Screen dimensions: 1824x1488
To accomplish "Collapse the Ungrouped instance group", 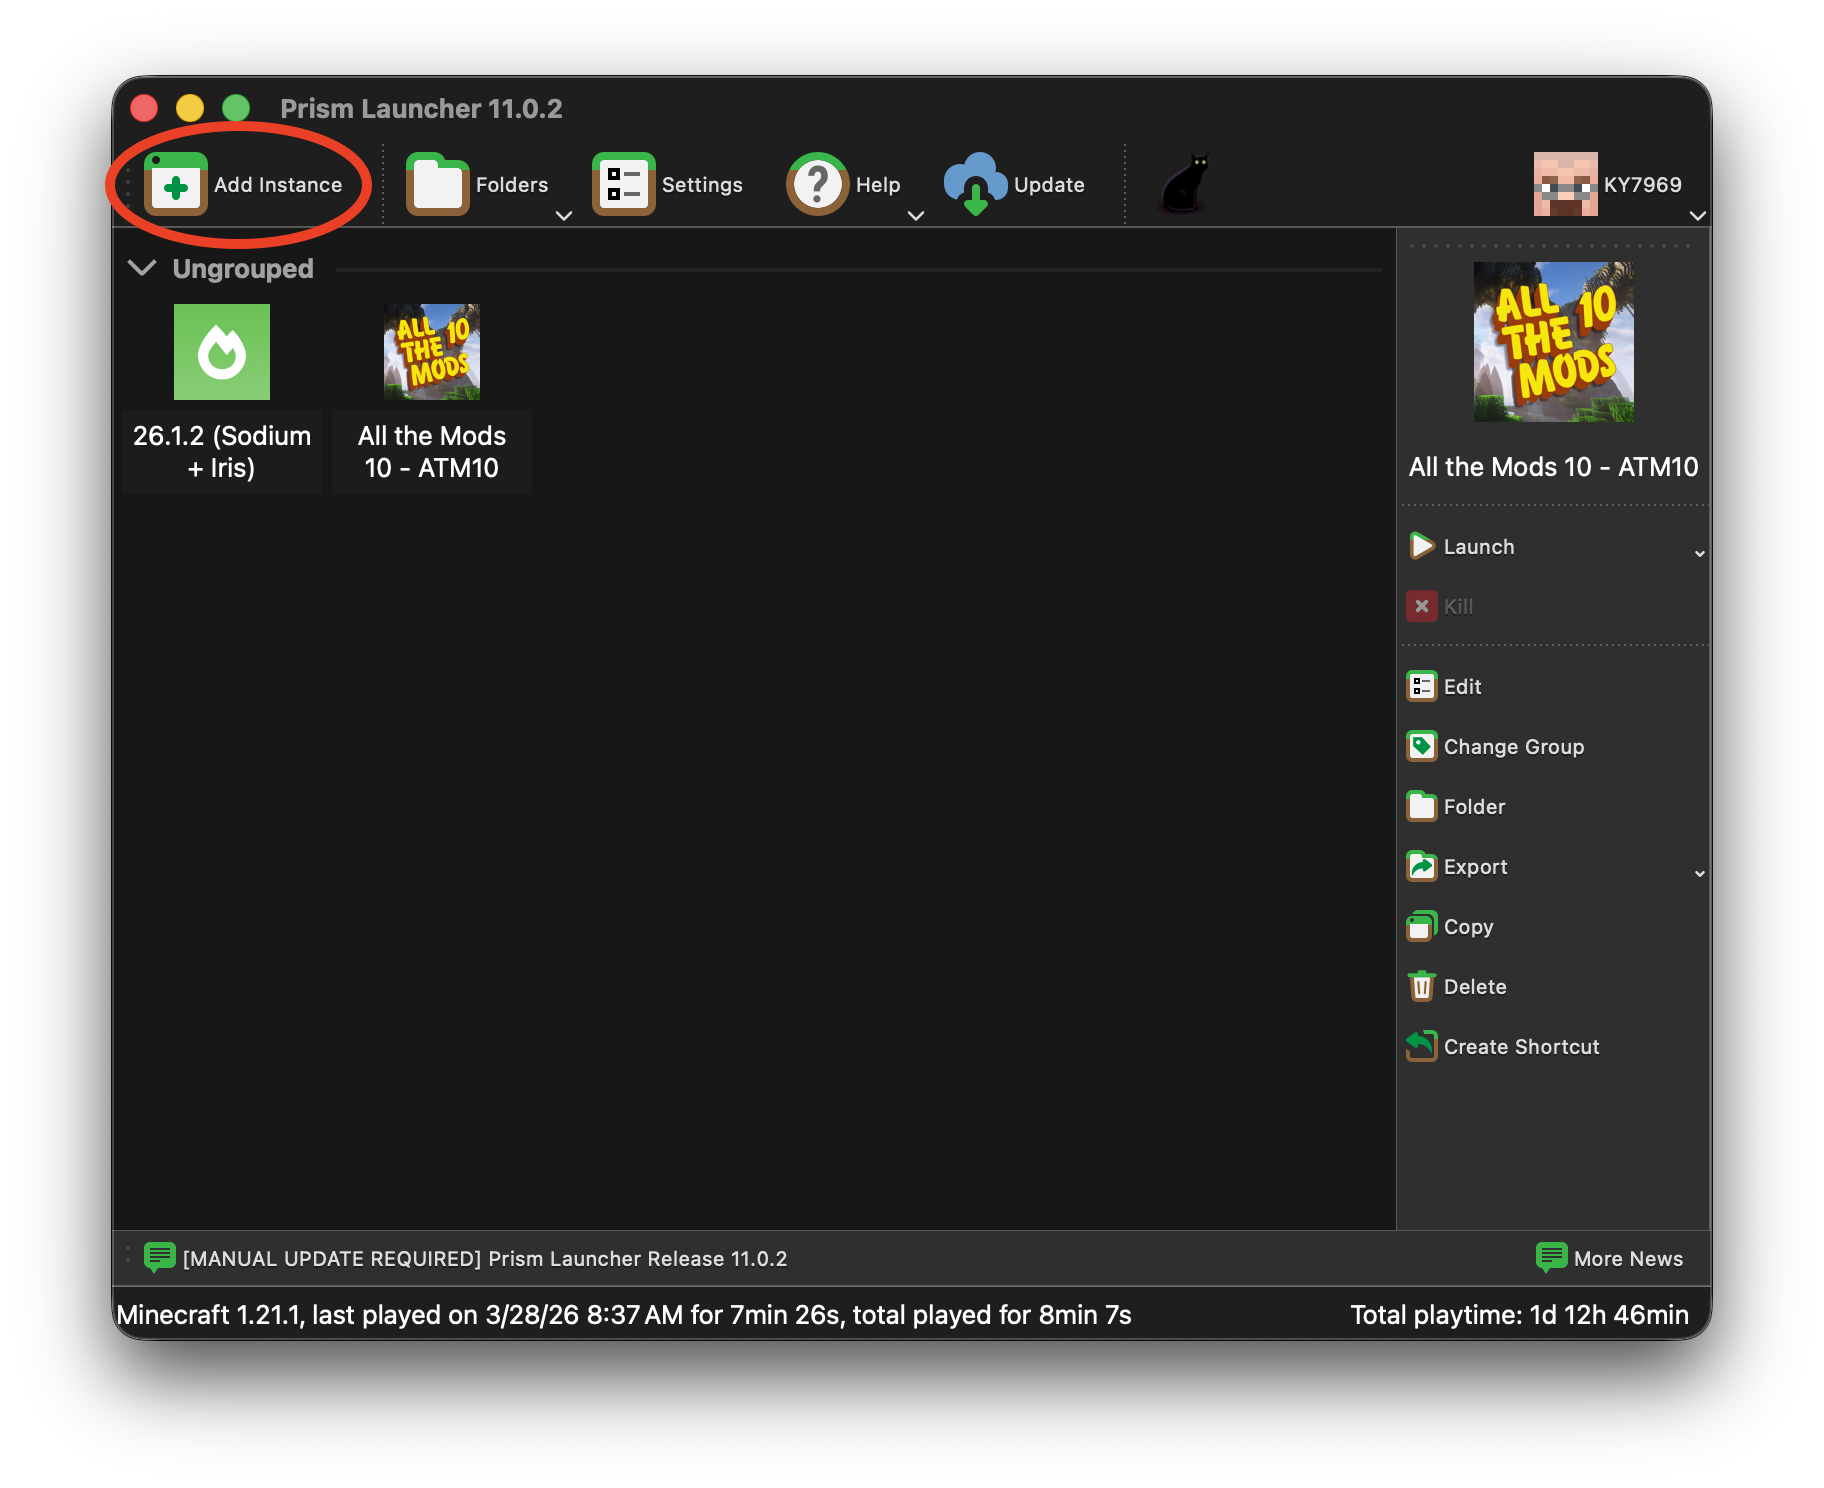I will [143, 268].
